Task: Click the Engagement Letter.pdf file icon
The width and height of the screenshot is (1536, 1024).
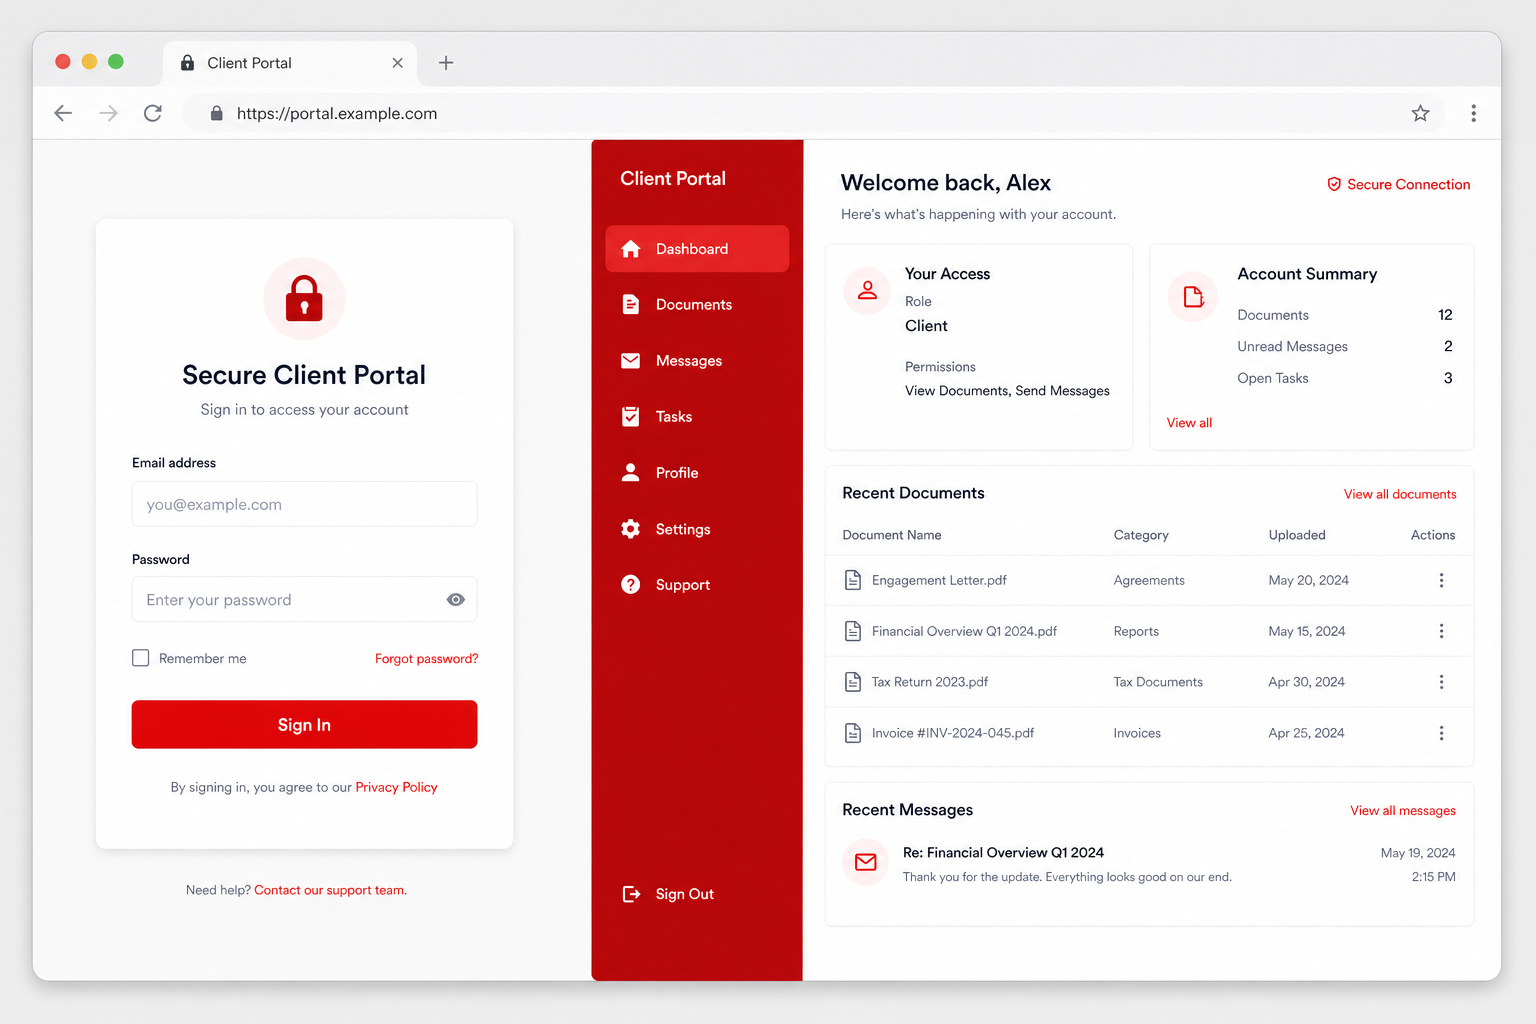Action: pos(853,580)
